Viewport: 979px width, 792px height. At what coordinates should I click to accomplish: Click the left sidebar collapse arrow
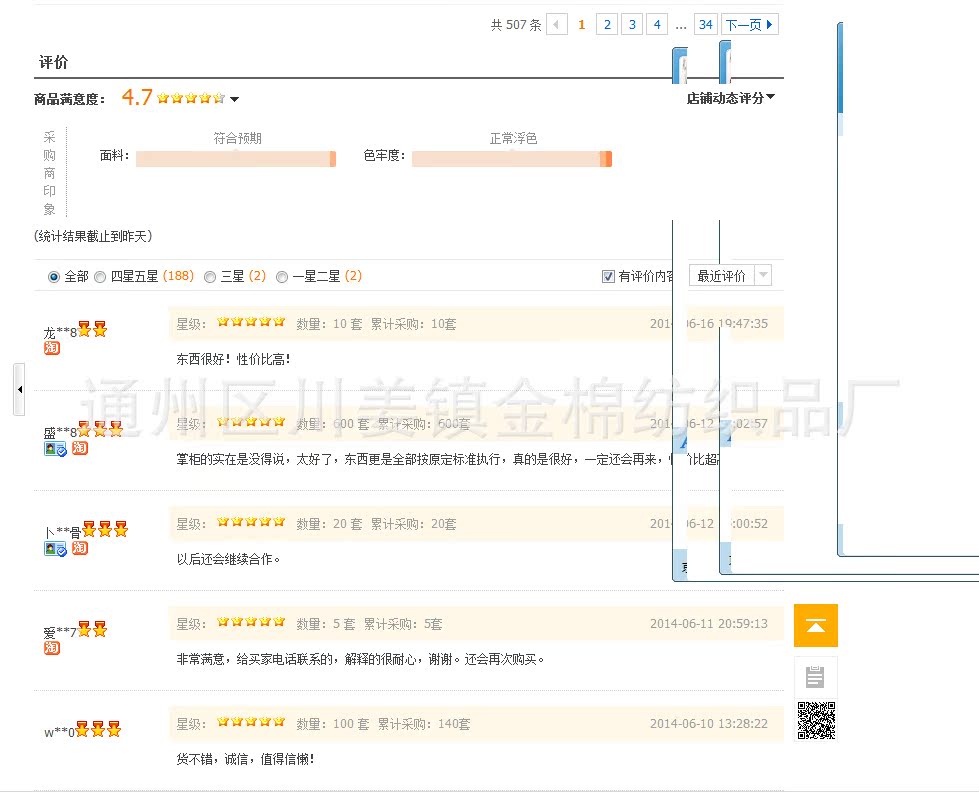point(19,389)
